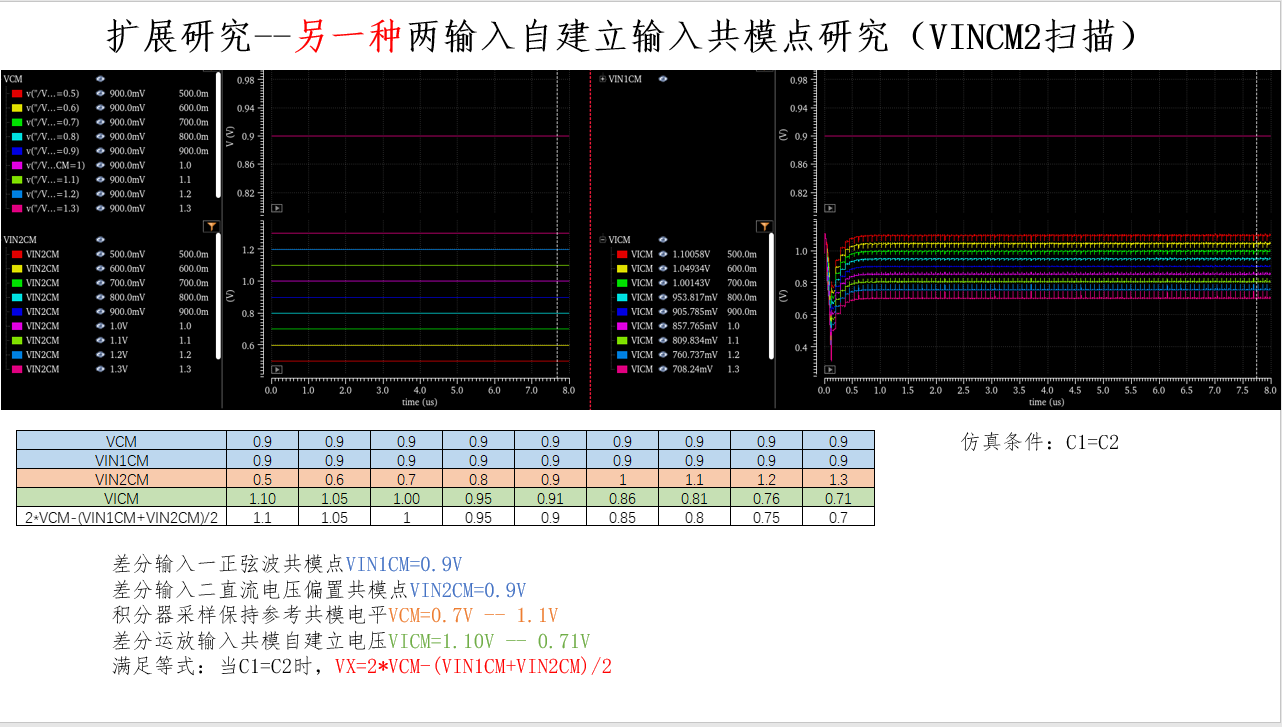This screenshot has width=1282, height=727.
Task: Click blue swatch of VIN2CM 900.0mV
Action: tap(17, 312)
